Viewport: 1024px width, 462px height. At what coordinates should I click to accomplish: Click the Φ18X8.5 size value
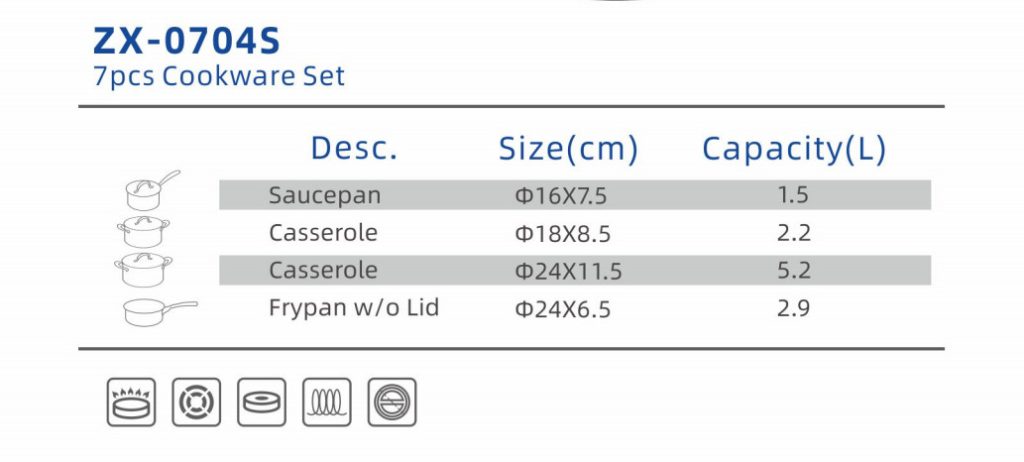click(x=562, y=233)
